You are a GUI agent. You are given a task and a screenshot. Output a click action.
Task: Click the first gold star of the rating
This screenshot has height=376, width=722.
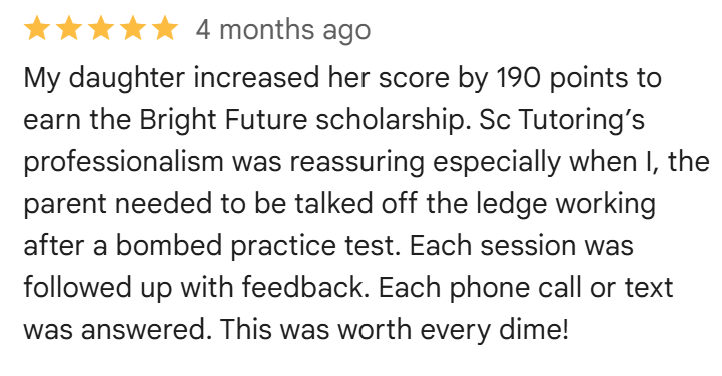[x=37, y=29]
